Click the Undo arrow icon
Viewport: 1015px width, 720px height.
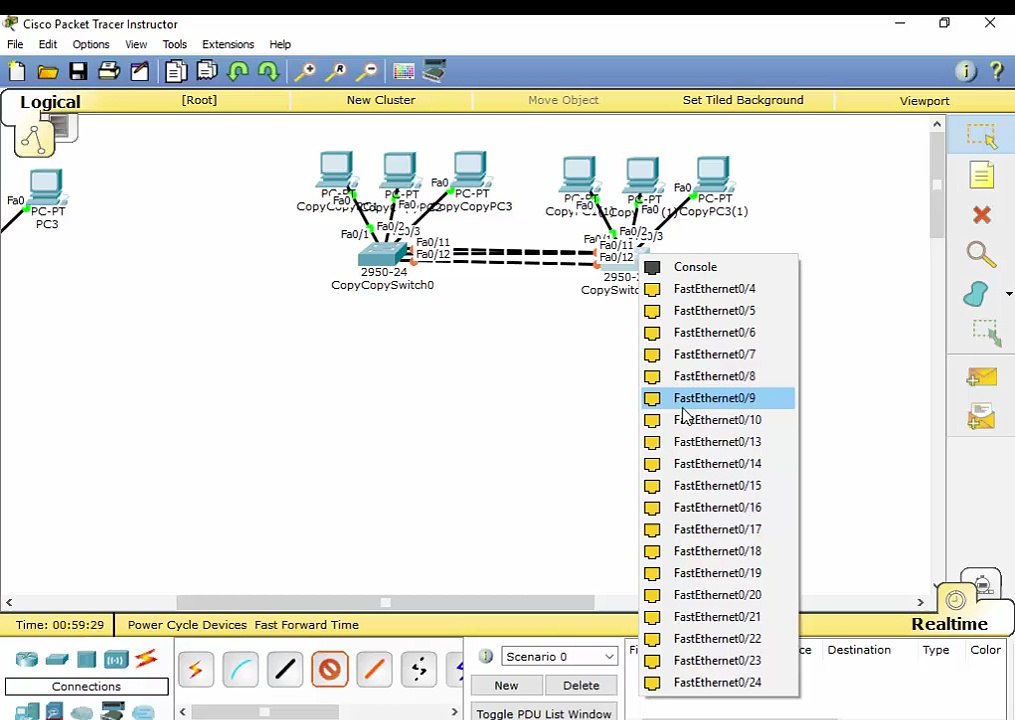[238, 71]
